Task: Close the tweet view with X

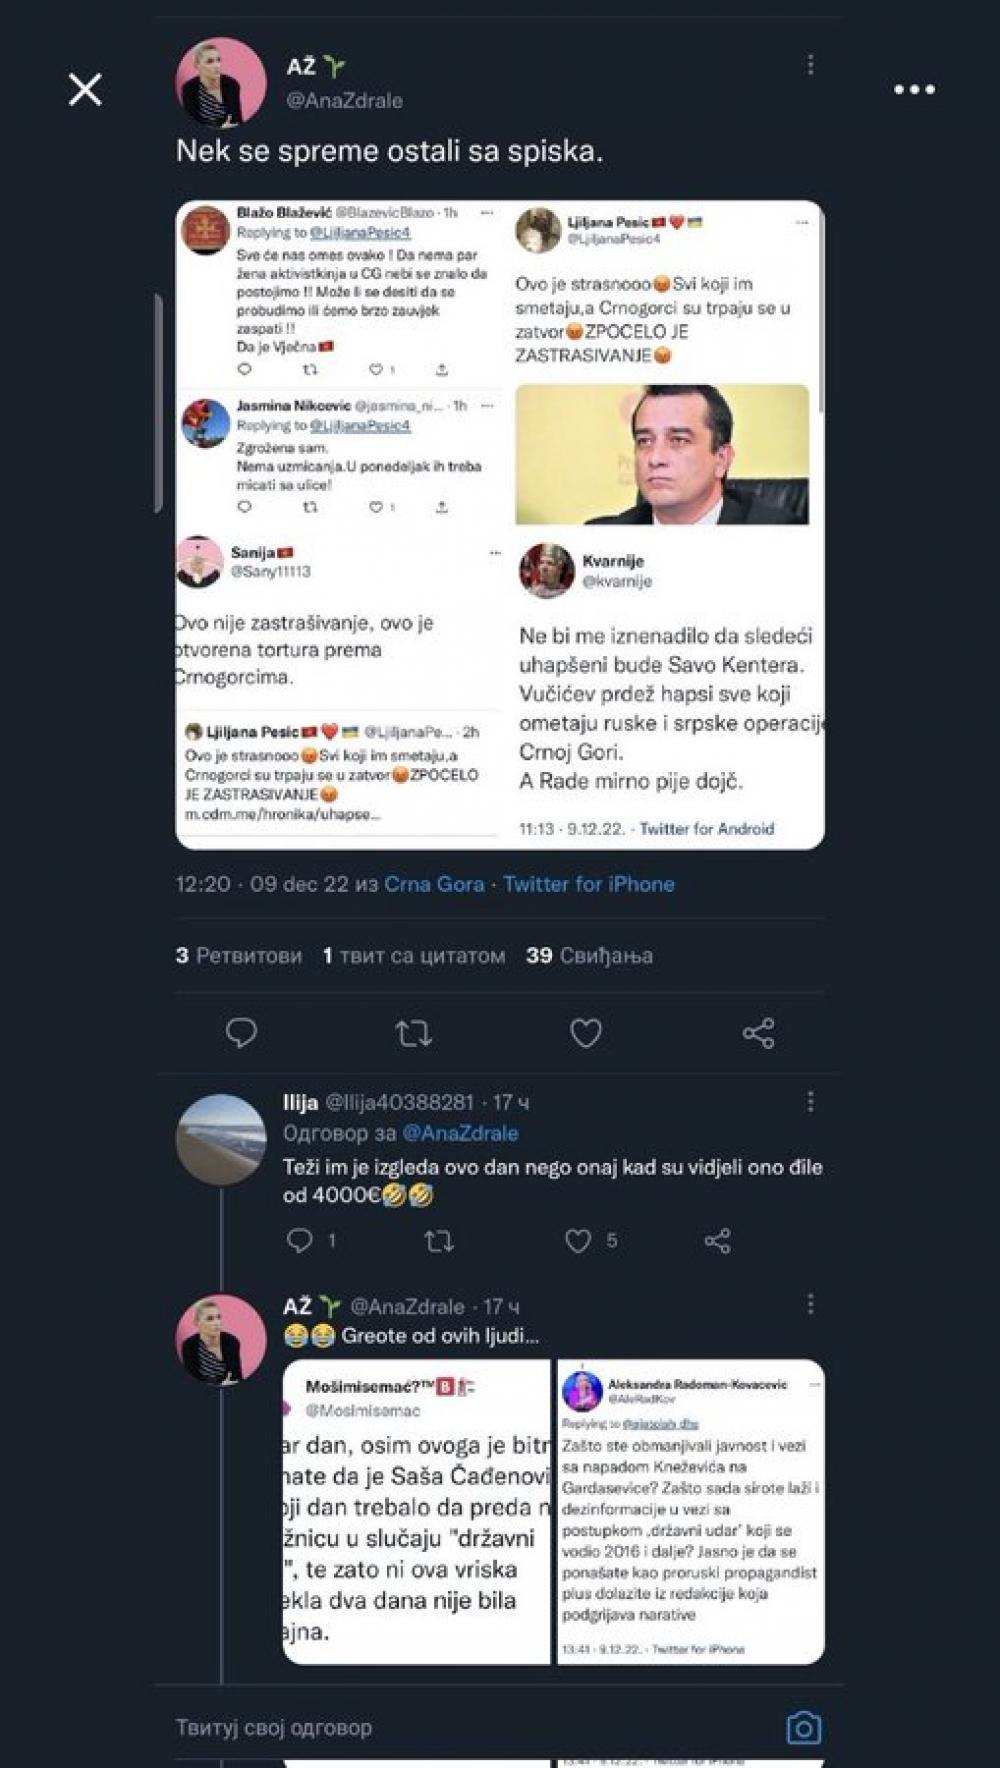Action: click(85, 90)
